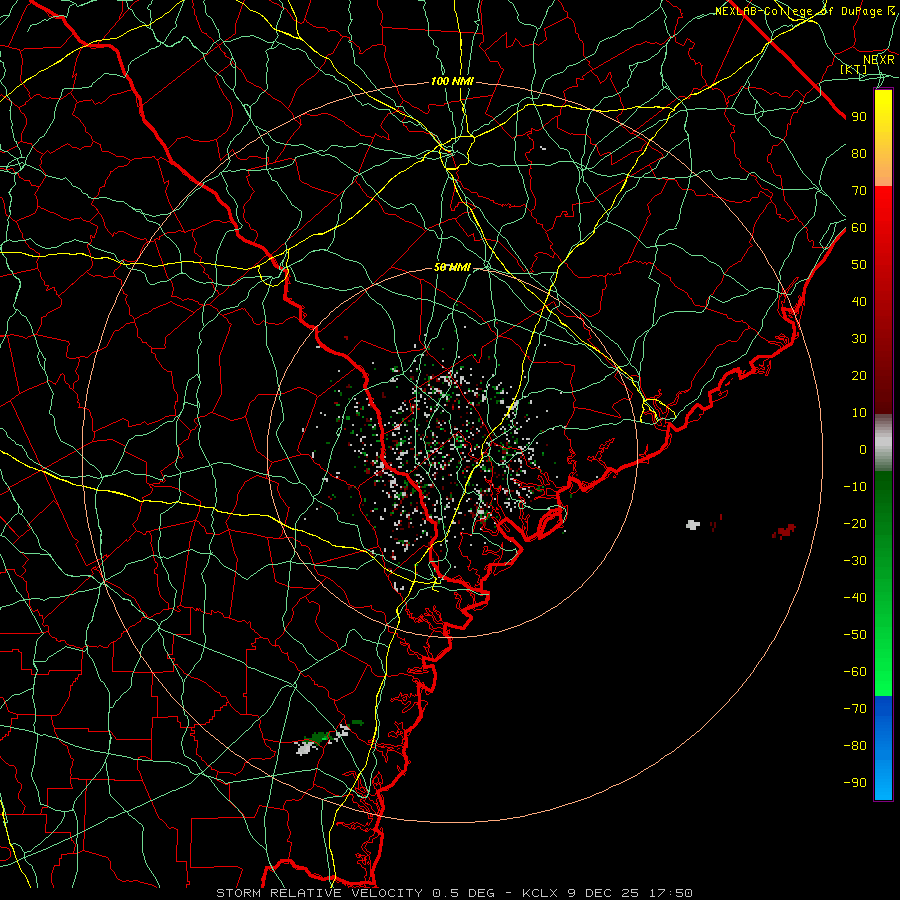The height and width of the screenshot is (900, 900).
Task: Click the "-10" value on the velocity scale
Action: pos(855,487)
